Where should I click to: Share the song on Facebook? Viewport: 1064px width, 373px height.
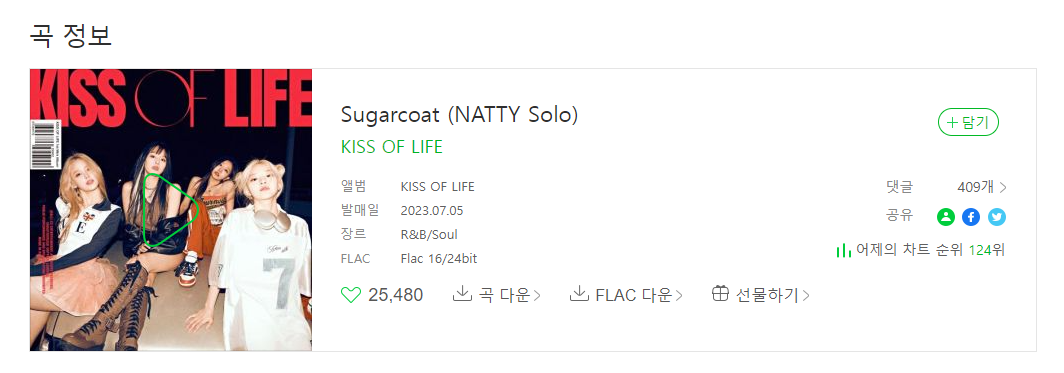point(971,217)
